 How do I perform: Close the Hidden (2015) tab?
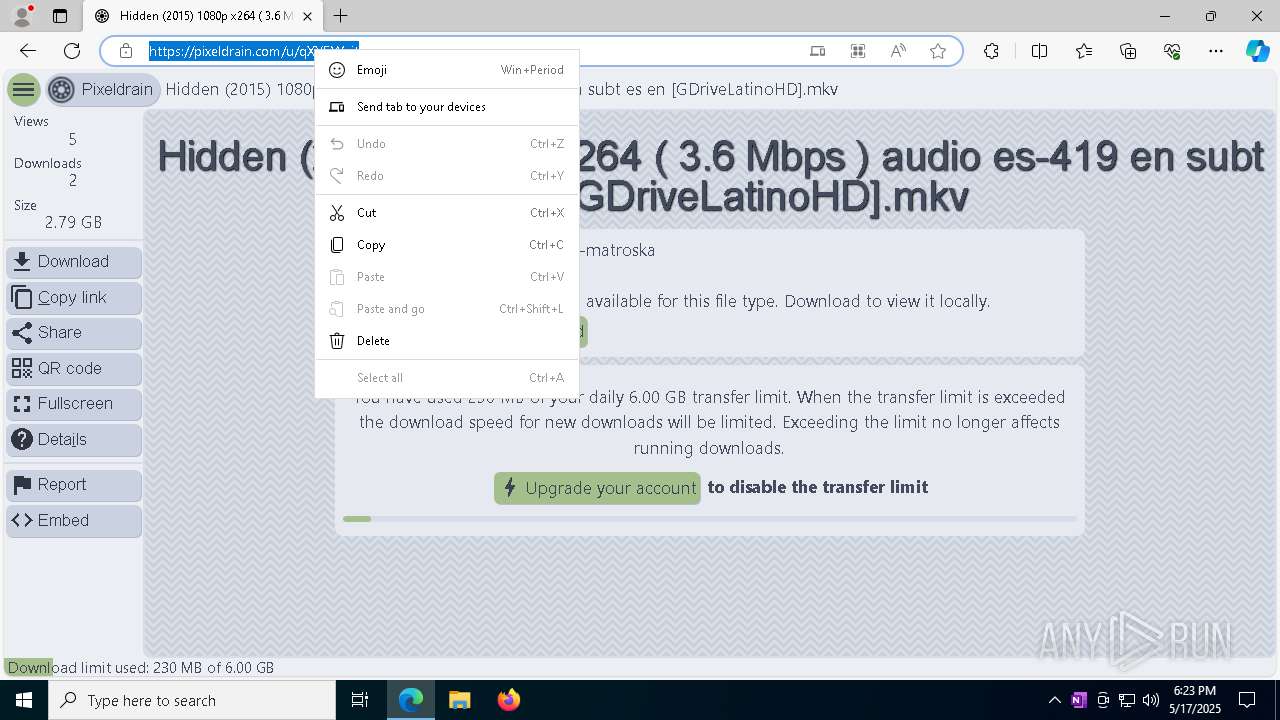[x=308, y=16]
